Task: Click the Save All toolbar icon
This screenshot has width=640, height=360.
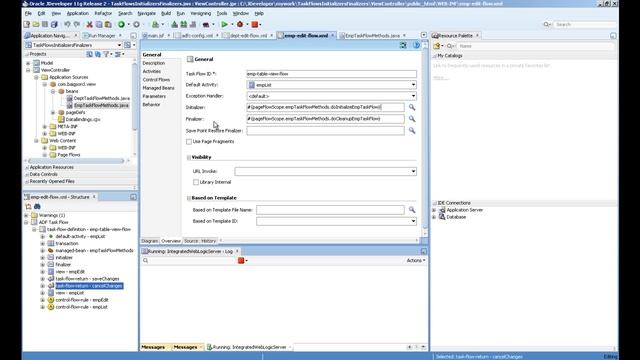Action: [54, 24]
